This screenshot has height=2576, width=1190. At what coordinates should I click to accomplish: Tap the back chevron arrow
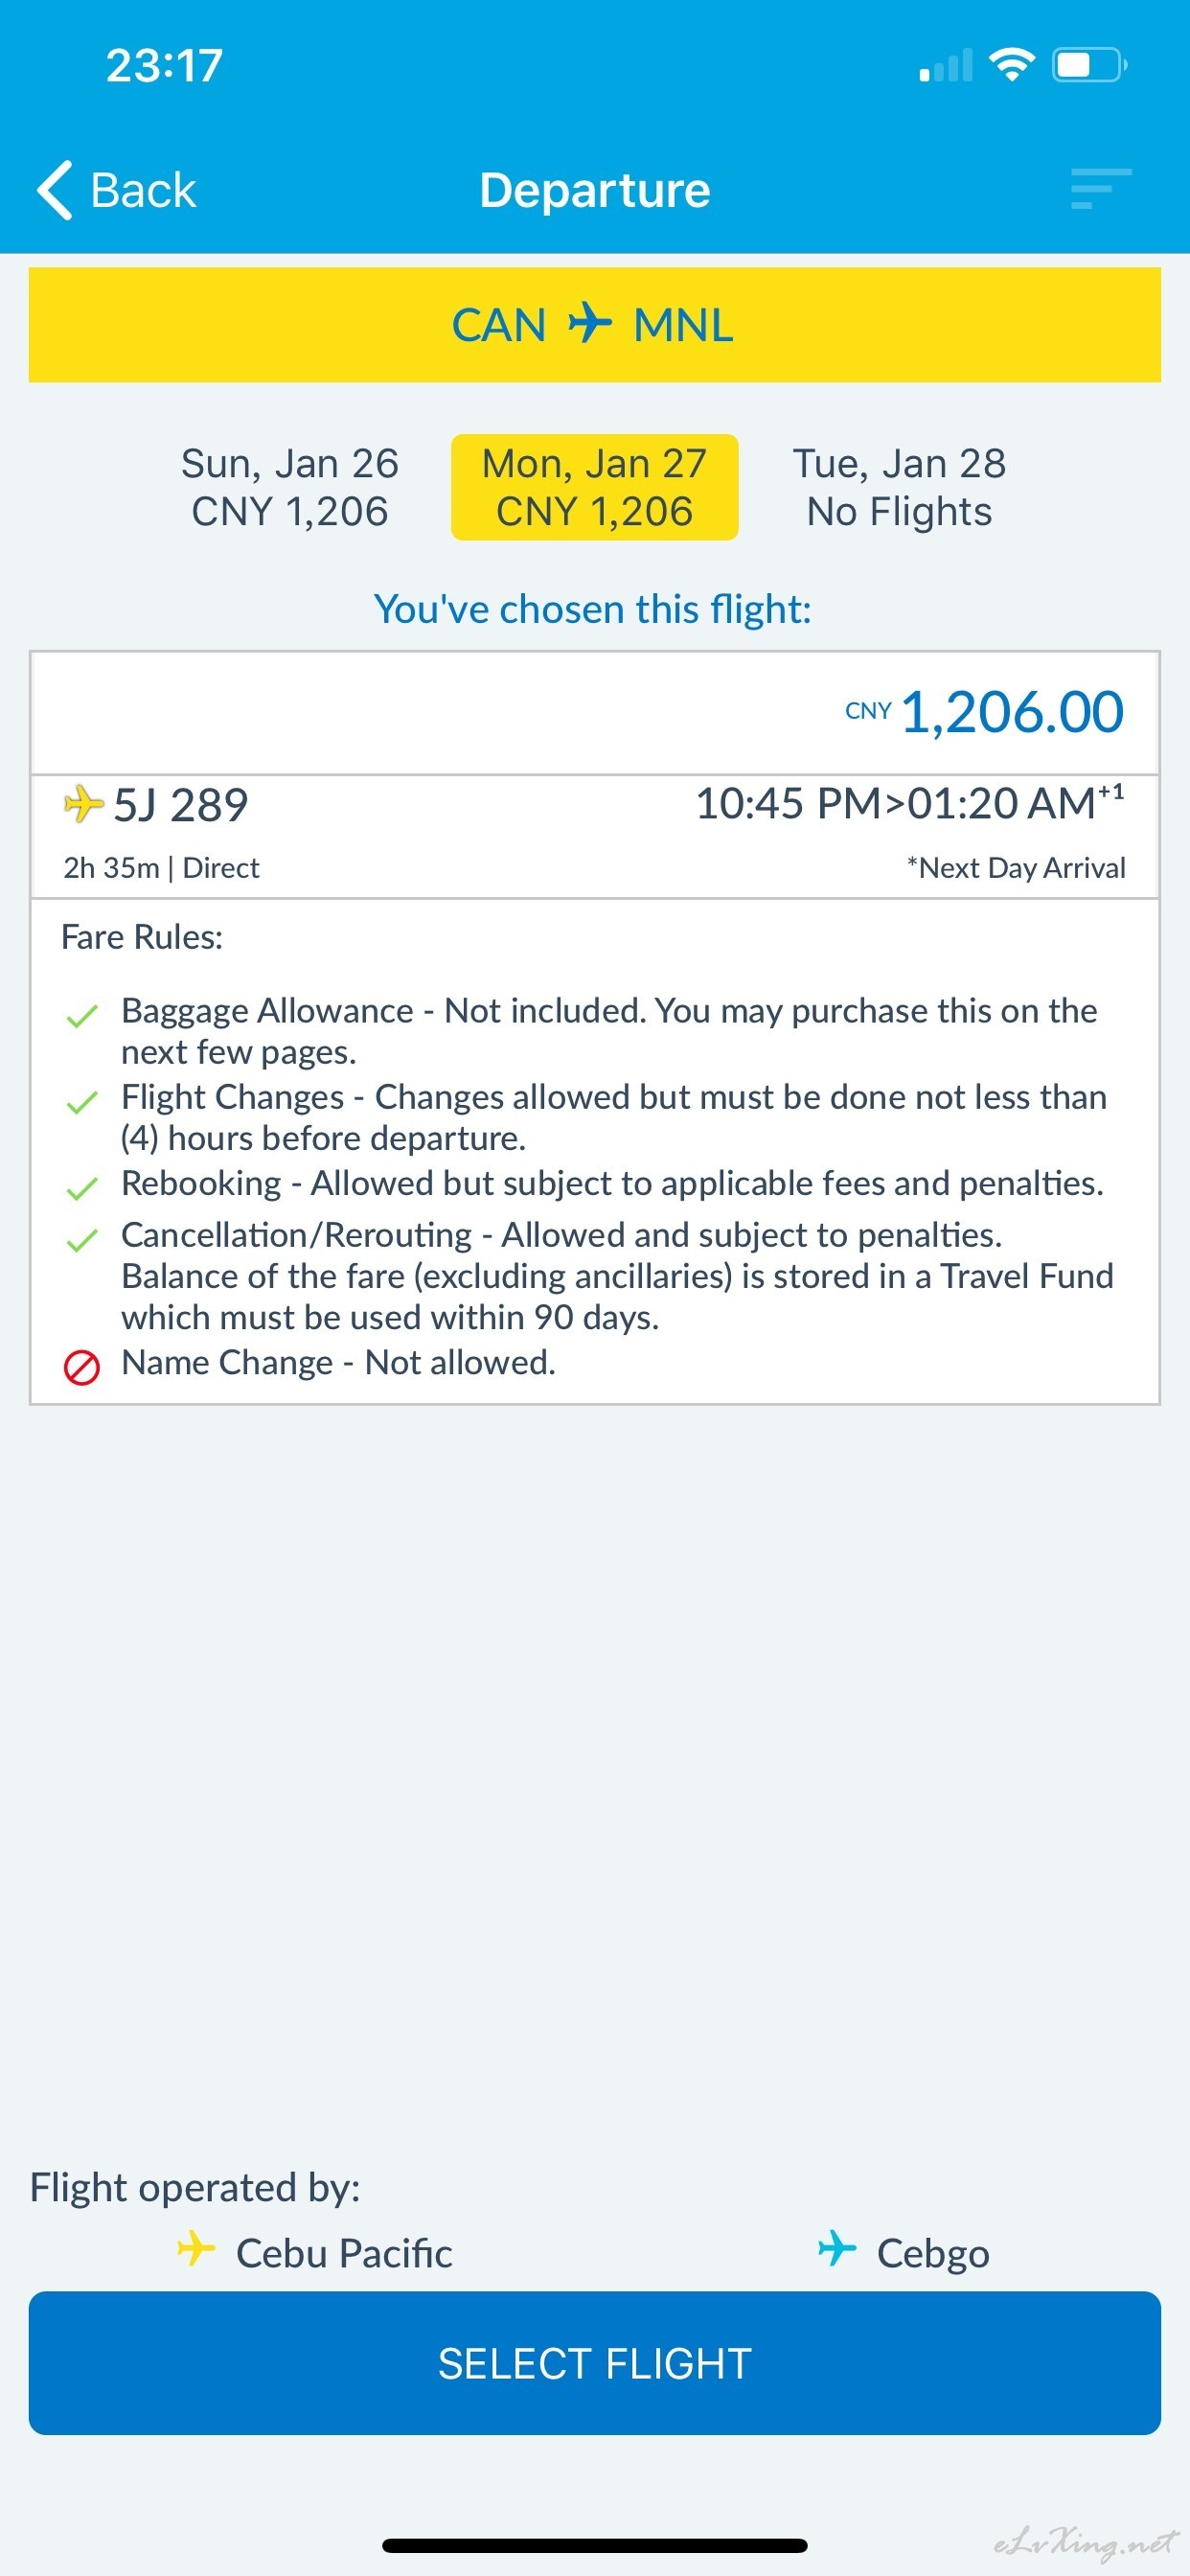click(55, 190)
